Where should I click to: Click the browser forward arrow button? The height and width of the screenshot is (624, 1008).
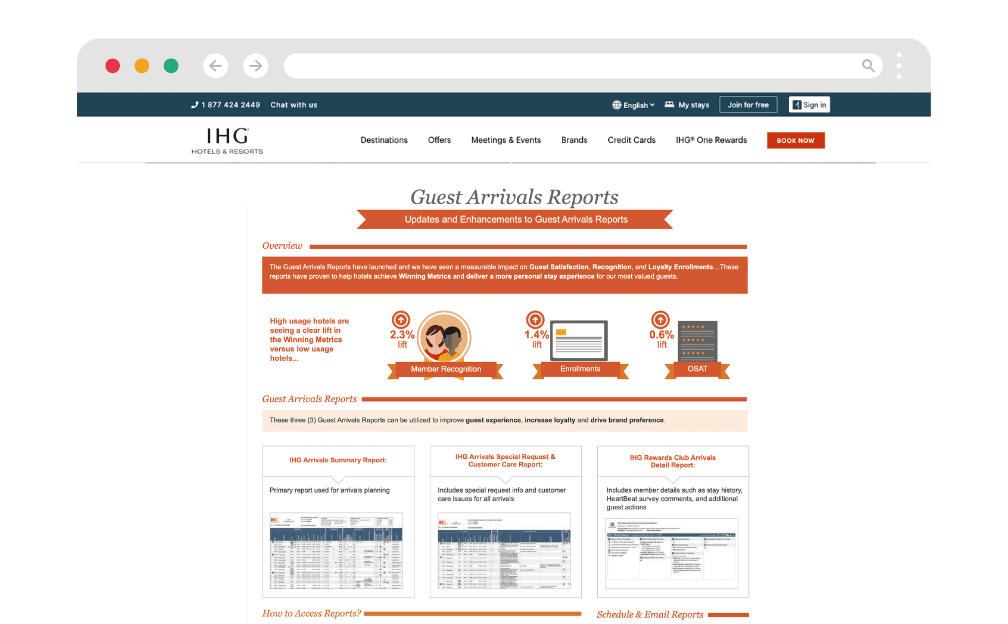pyautogui.click(x=256, y=66)
